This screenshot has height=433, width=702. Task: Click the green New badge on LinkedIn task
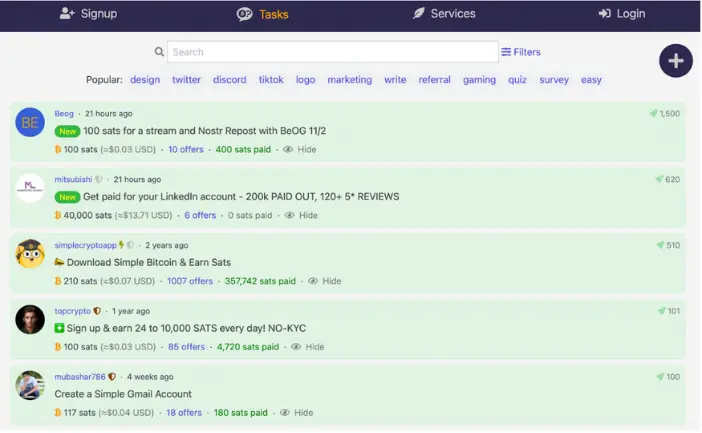pyautogui.click(x=67, y=197)
